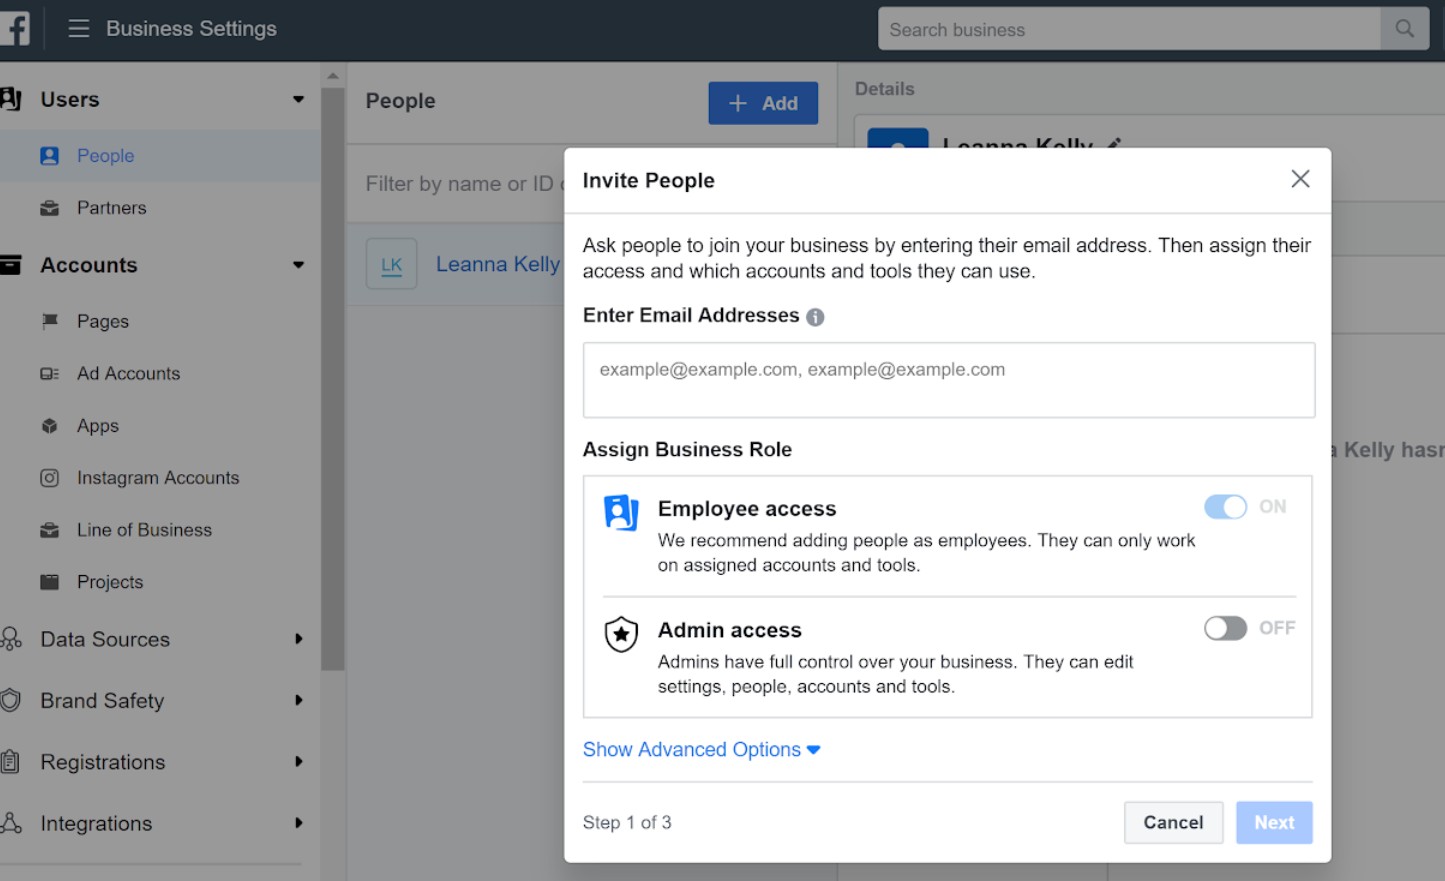This screenshot has width=1445, height=881.
Task: Close the Invite People dialog
Action: point(1300,179)
